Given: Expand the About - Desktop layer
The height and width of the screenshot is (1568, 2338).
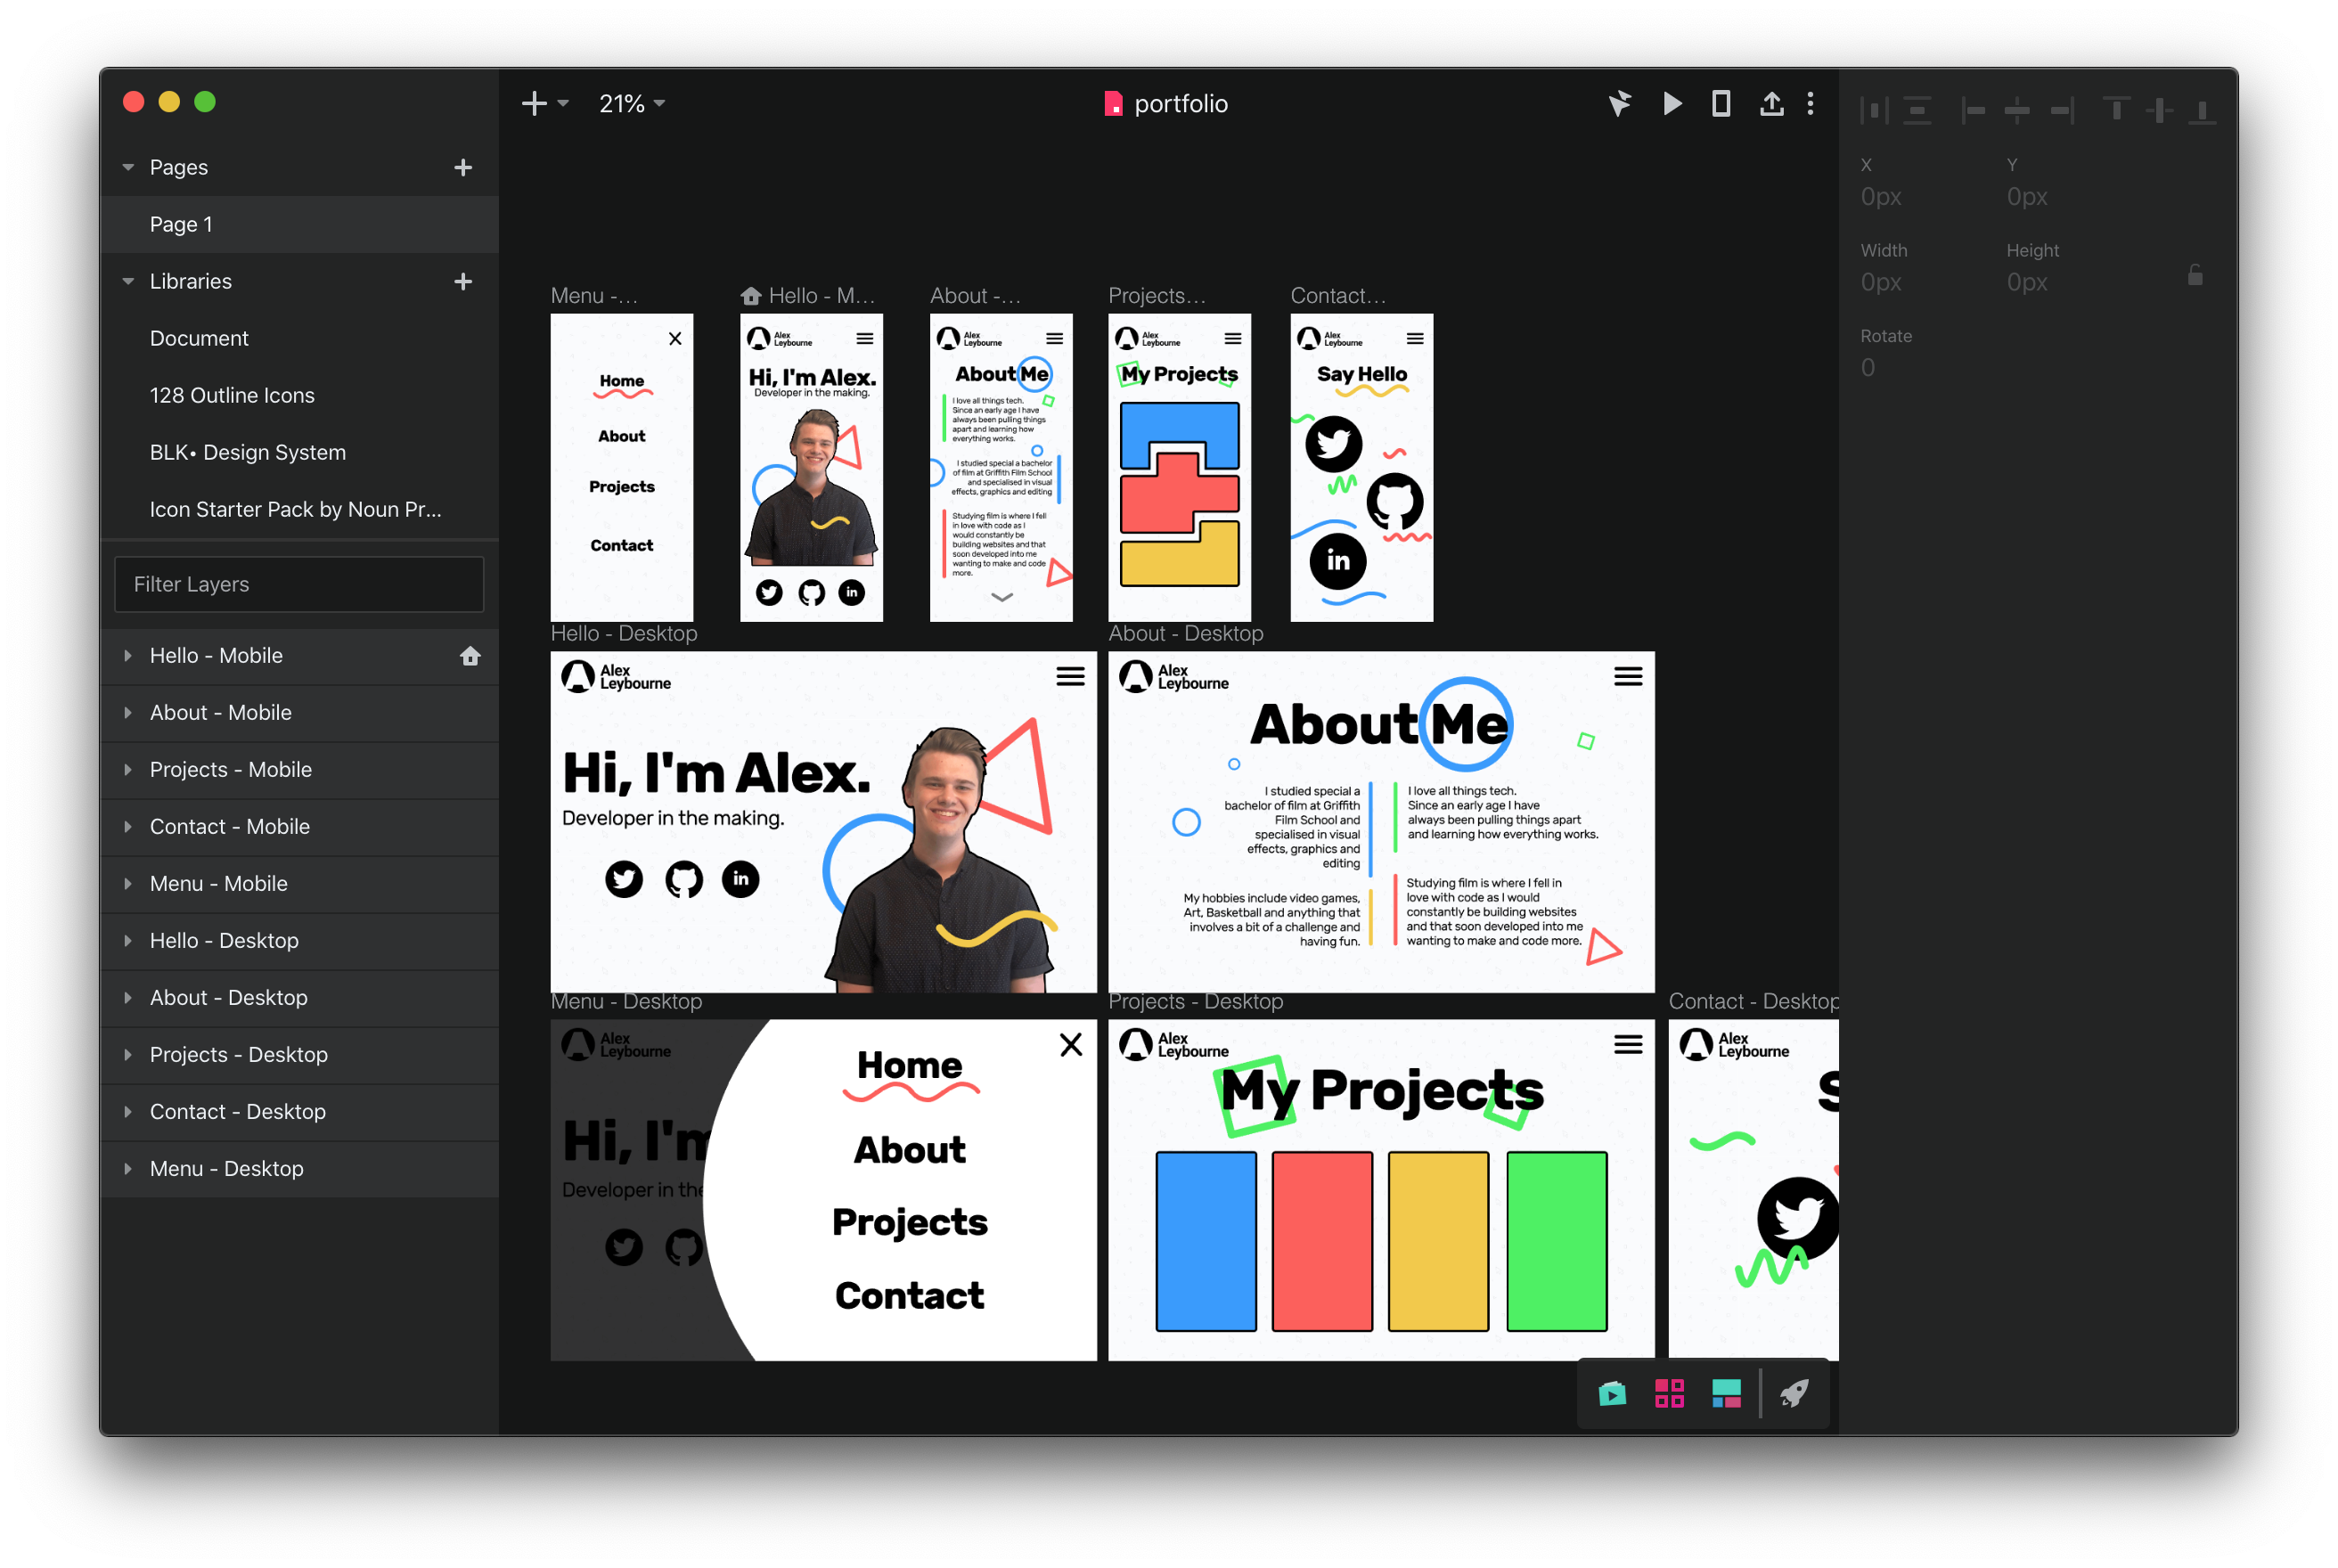Looking at the screenshot, I should click(128, 998).
